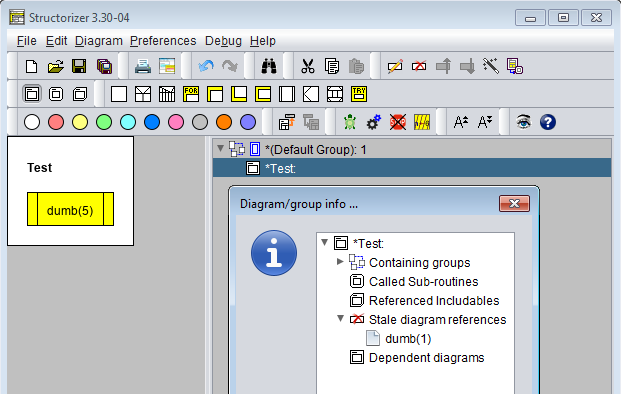Edit the selected element with pencil icon
Screen dimensions: 621x394
point(395,66)
